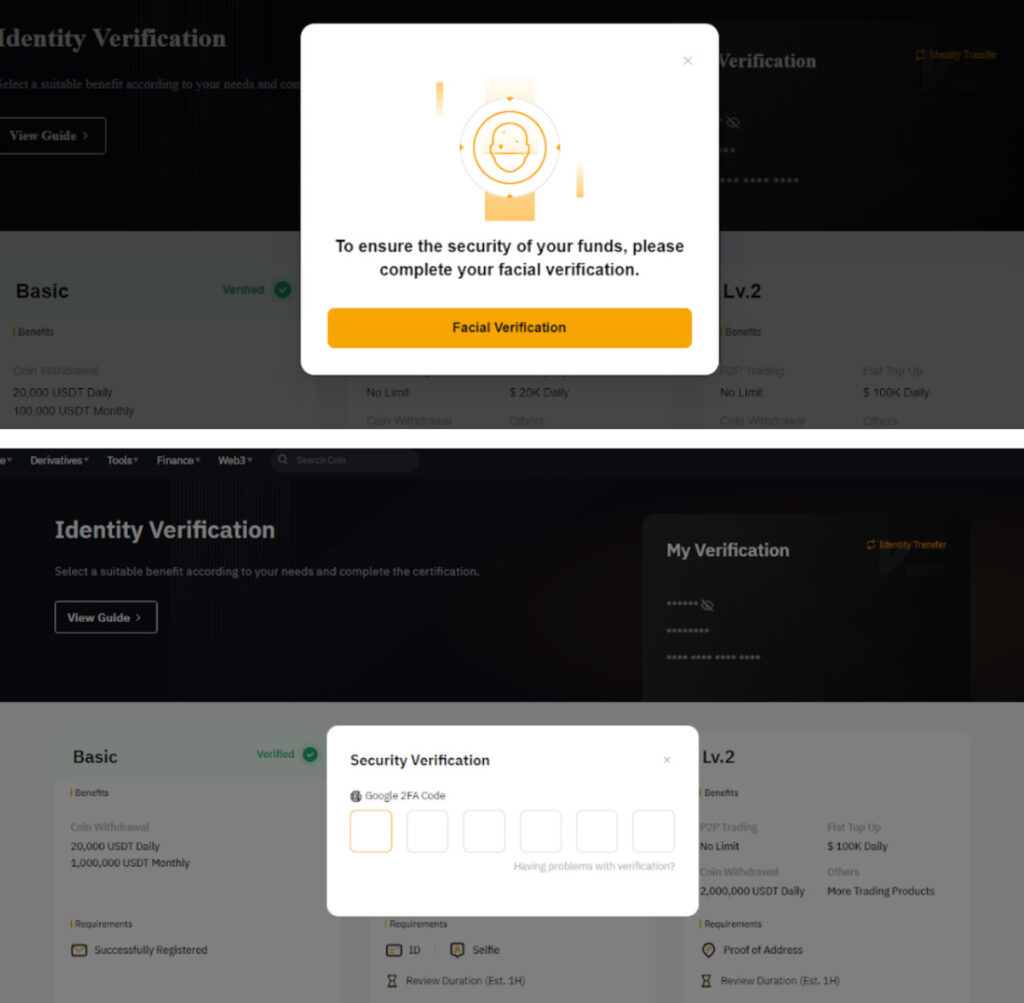Click the green Verified checkmark on lower Basic card
This screenshot has height=1003, width=1024.
[x=310, y=754]
